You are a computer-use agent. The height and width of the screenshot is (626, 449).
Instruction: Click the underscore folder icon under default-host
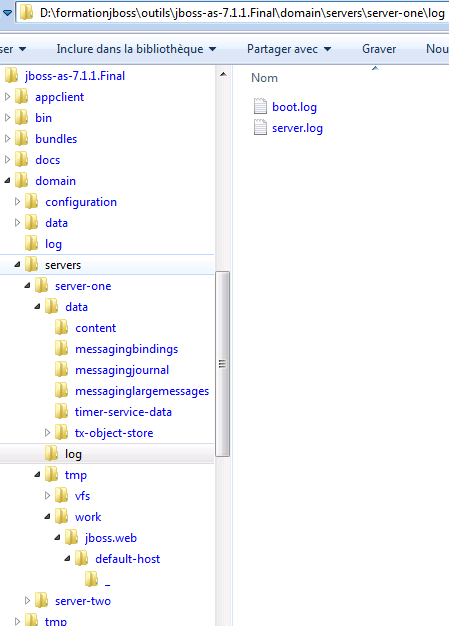tap(91, 580)
